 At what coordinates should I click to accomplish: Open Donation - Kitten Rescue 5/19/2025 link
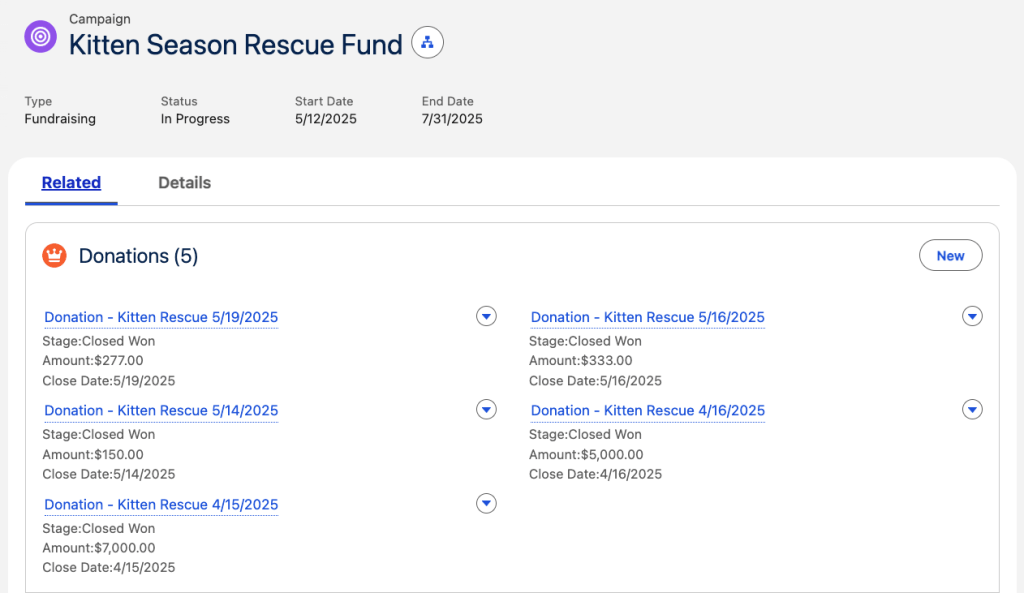click(x=161, y=317)
